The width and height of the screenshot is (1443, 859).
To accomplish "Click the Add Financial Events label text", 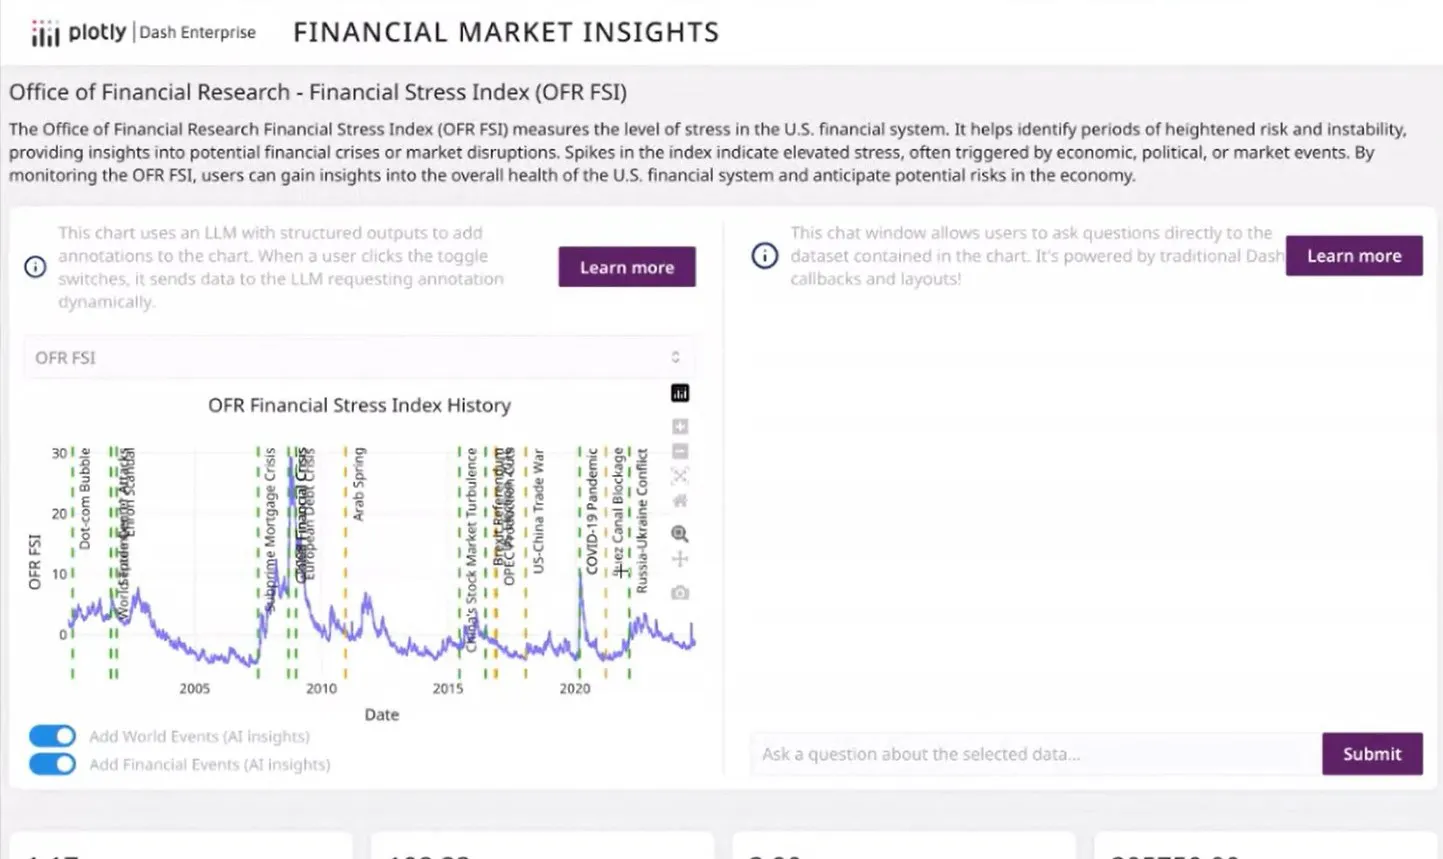I will (210, 765).
